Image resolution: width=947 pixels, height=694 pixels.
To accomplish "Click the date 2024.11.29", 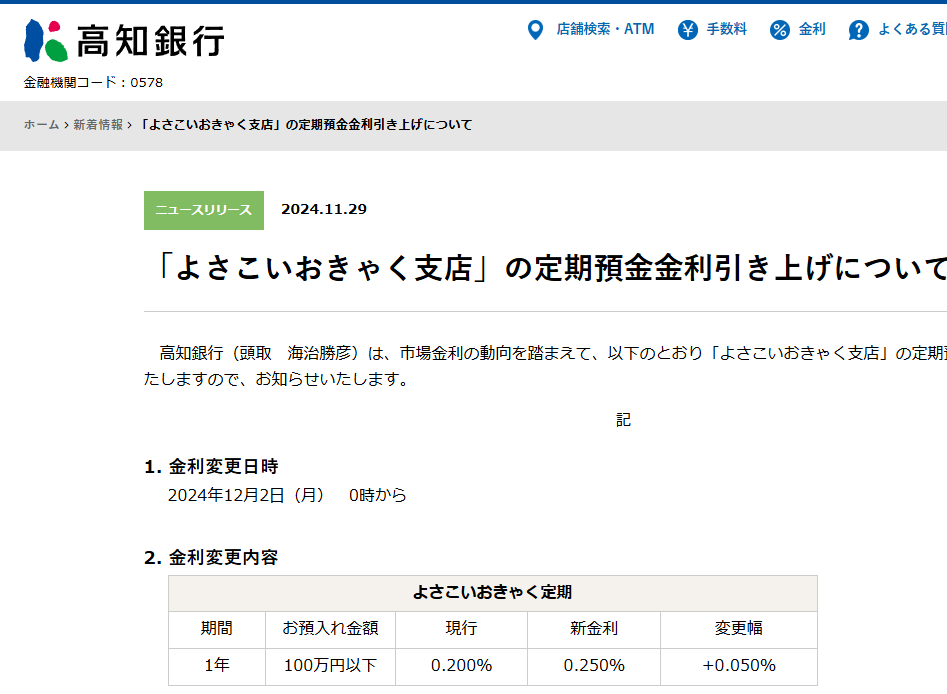I will (324, 209).
